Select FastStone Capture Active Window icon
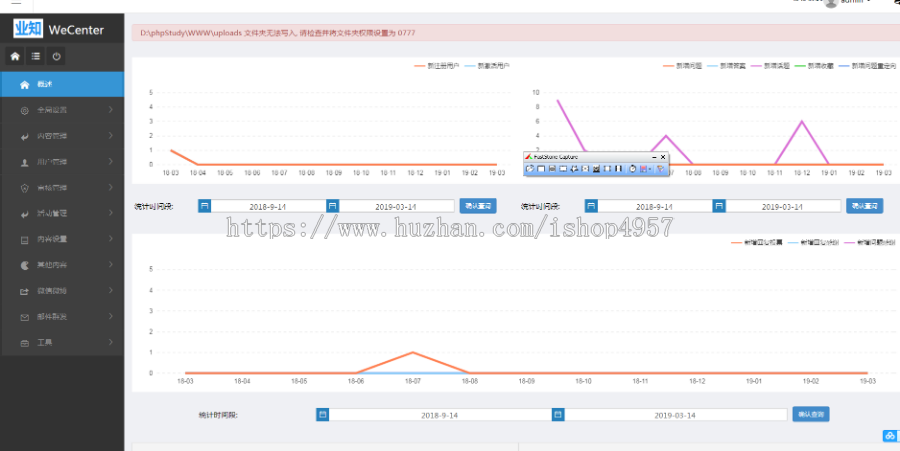Viewport: 900px width, 451px height. [541, 169]
